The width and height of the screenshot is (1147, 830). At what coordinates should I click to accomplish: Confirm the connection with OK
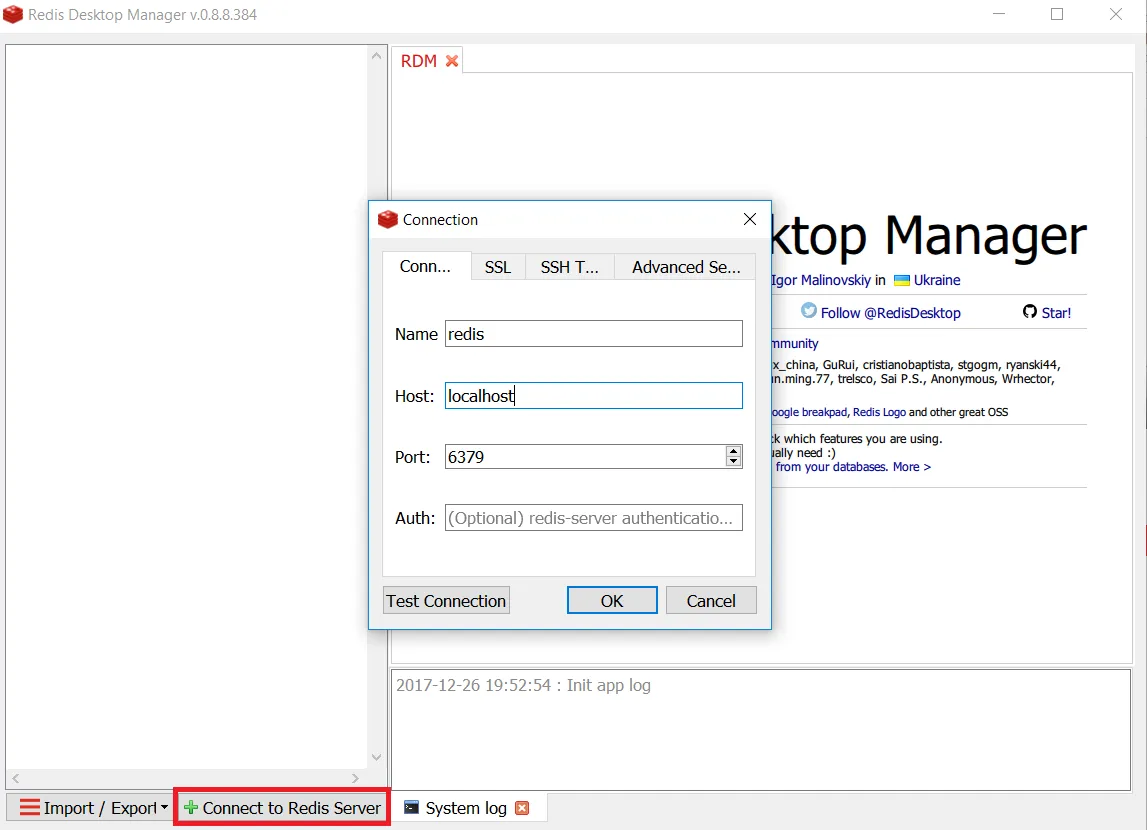[611, 600]
